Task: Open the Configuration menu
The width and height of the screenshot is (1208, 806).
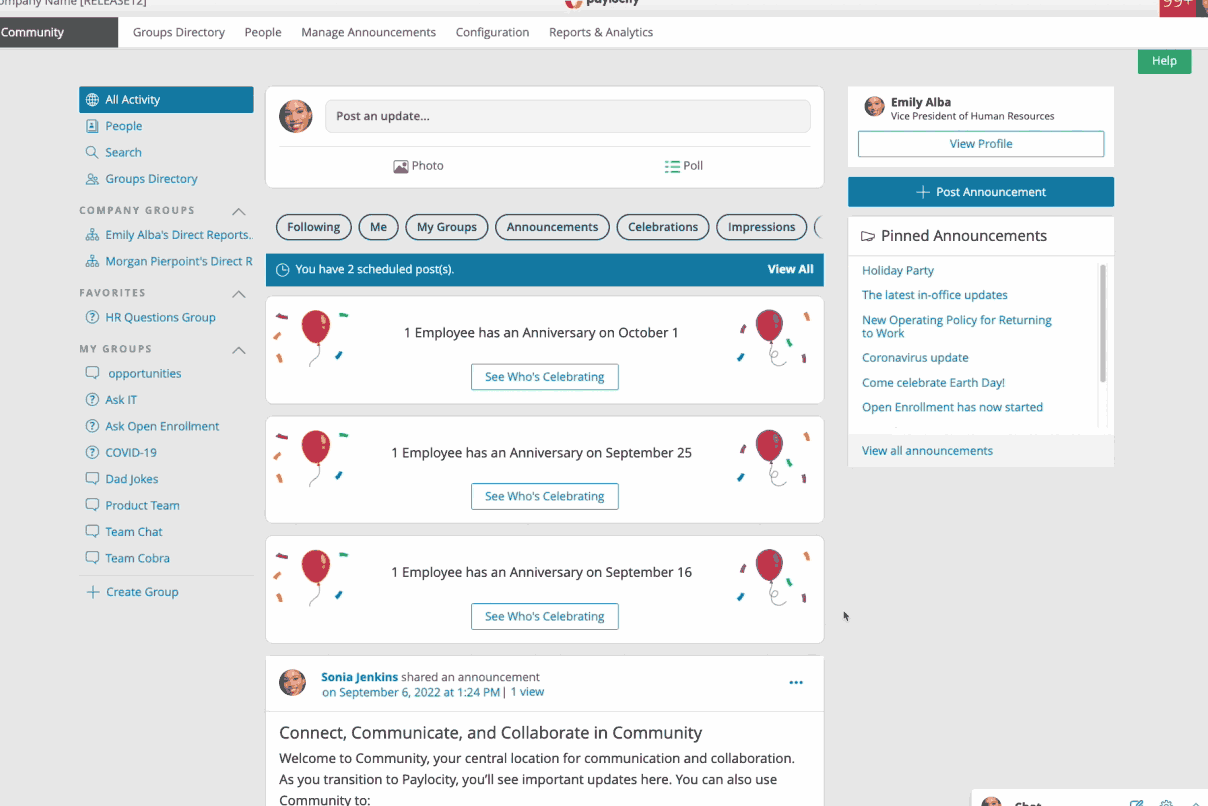Action: [492, 32]
